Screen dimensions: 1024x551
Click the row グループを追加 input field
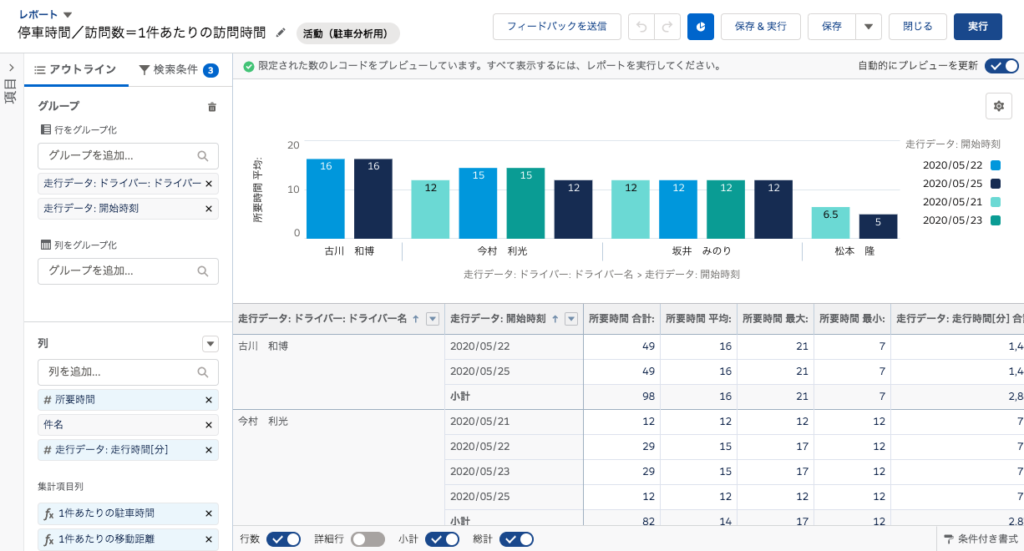pos(128,156)
